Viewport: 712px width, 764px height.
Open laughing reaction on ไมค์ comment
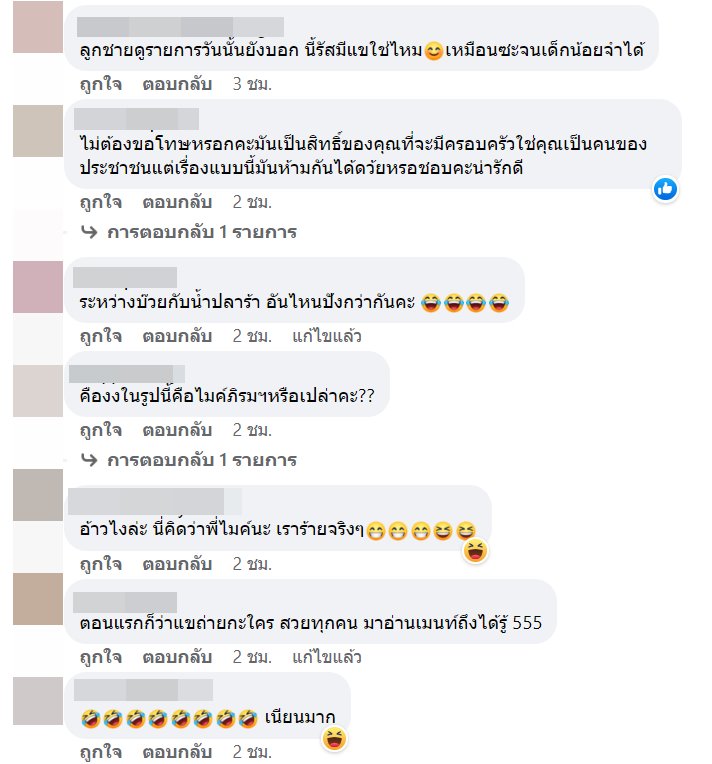tap(475, 552)
